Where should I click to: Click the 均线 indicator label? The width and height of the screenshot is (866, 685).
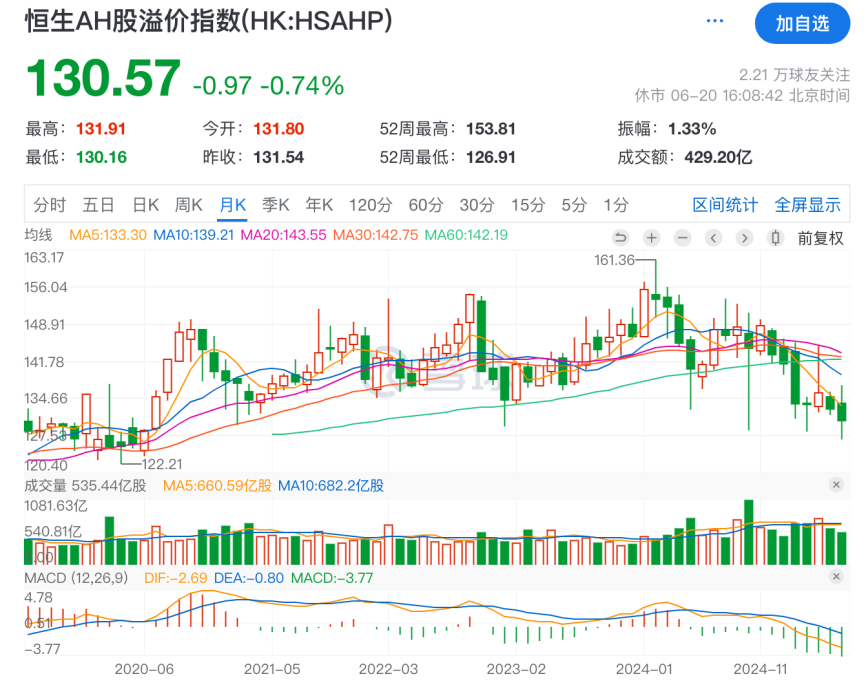click(38, 235)
